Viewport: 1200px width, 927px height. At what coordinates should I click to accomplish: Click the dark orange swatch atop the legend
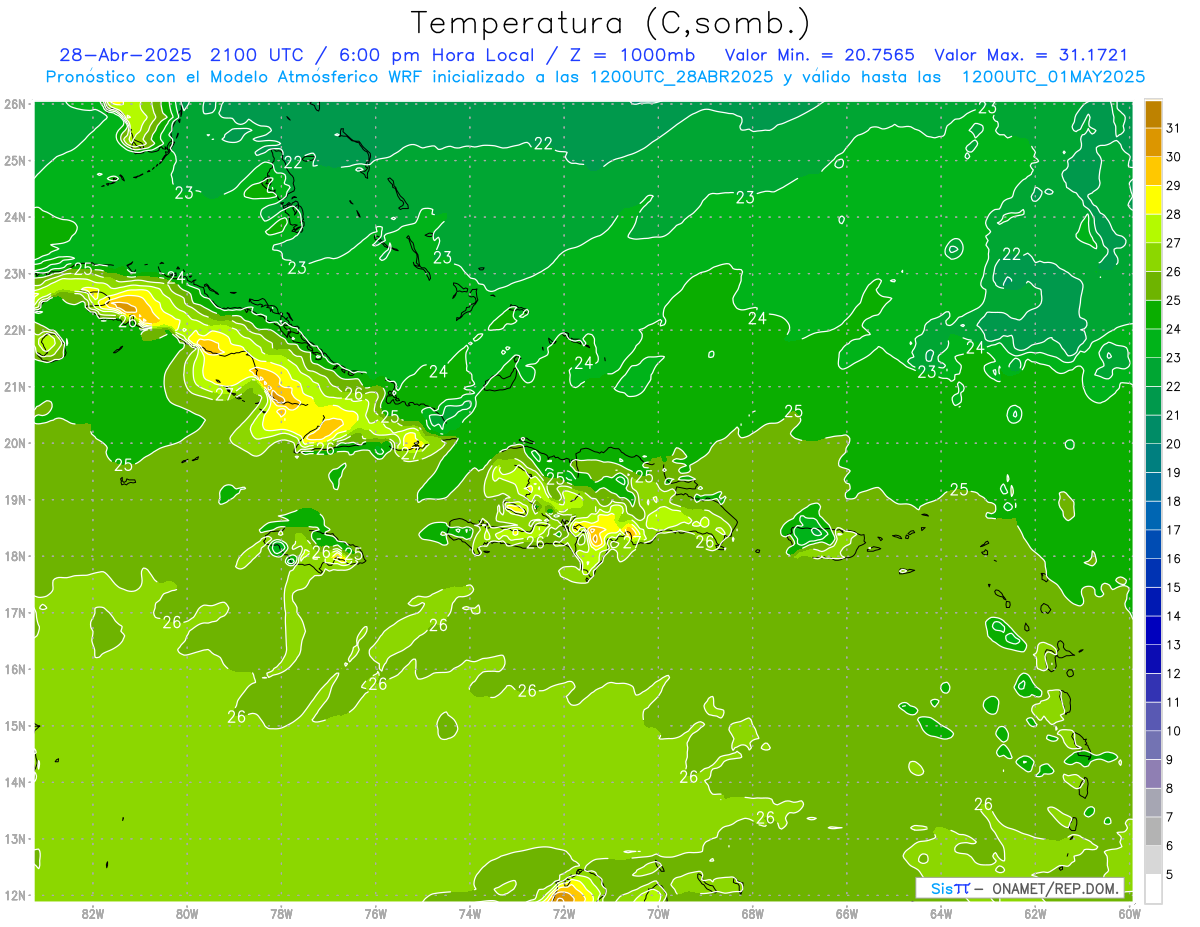pyautogui.click(x=1153, y=115)
